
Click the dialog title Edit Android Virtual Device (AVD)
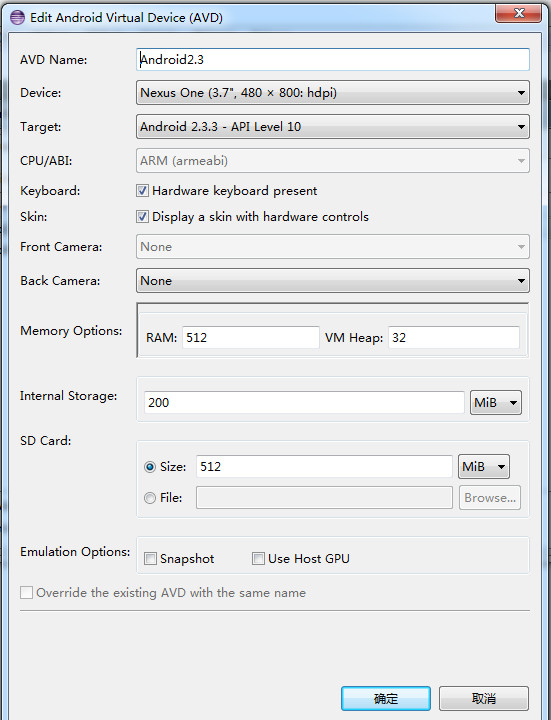[x=126, y=17]
